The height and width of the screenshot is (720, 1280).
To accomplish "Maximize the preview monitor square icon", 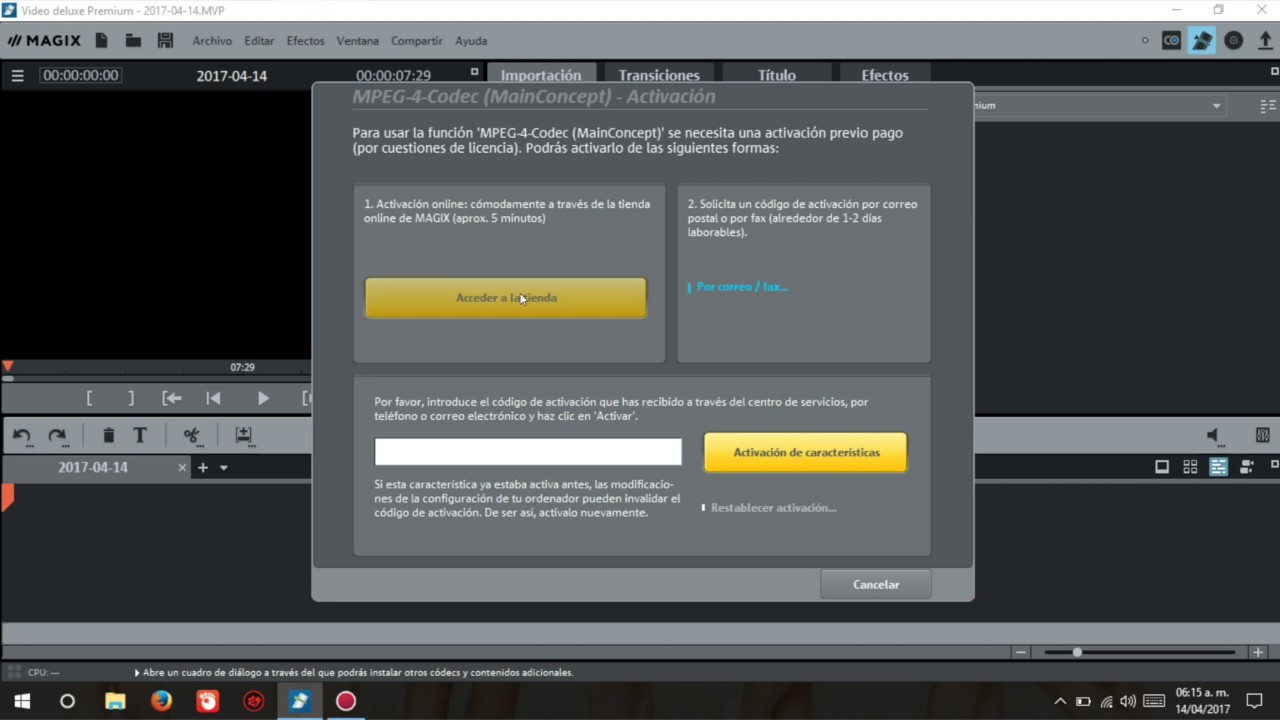I will [x=474, y=72].
